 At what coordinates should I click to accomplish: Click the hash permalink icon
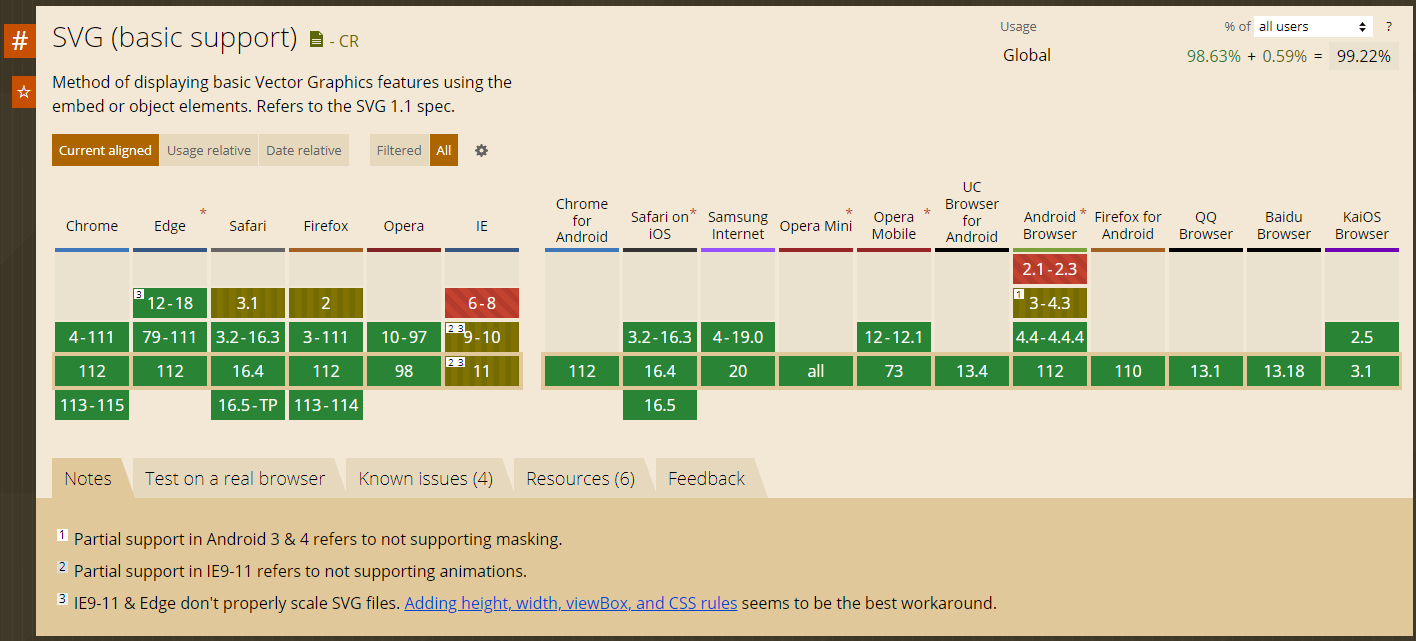pos(20,42)
